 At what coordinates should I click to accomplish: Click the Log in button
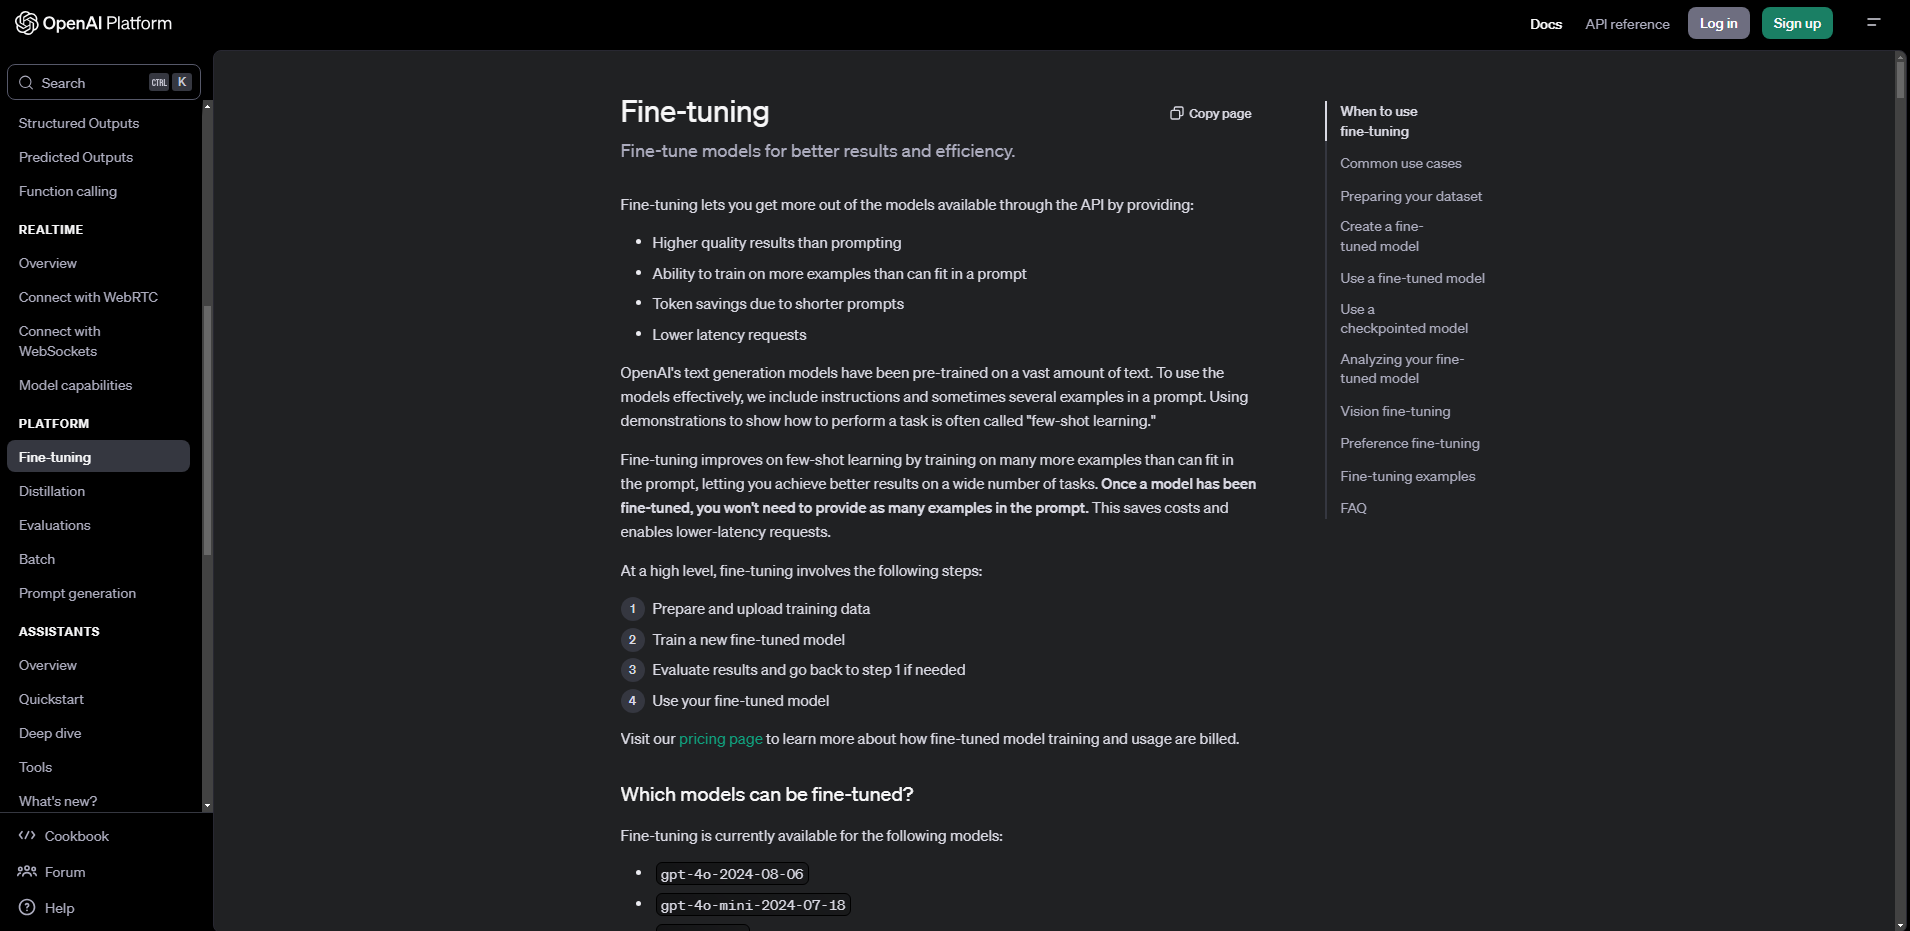pyautogui.click(x=1718, y=23)
